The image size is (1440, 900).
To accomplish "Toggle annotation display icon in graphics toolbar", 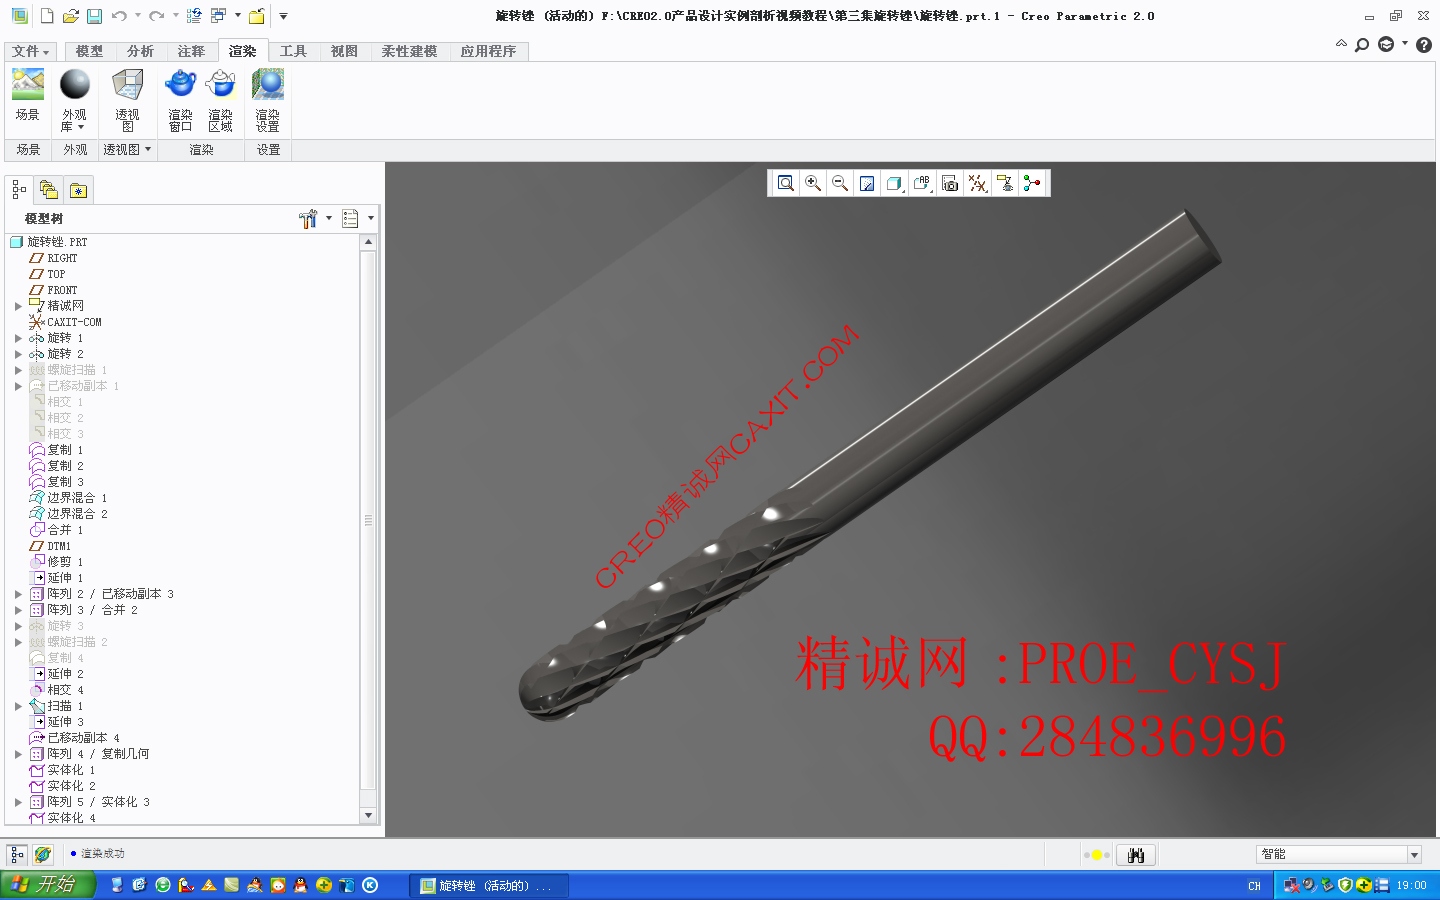I will click(1005, 183).
